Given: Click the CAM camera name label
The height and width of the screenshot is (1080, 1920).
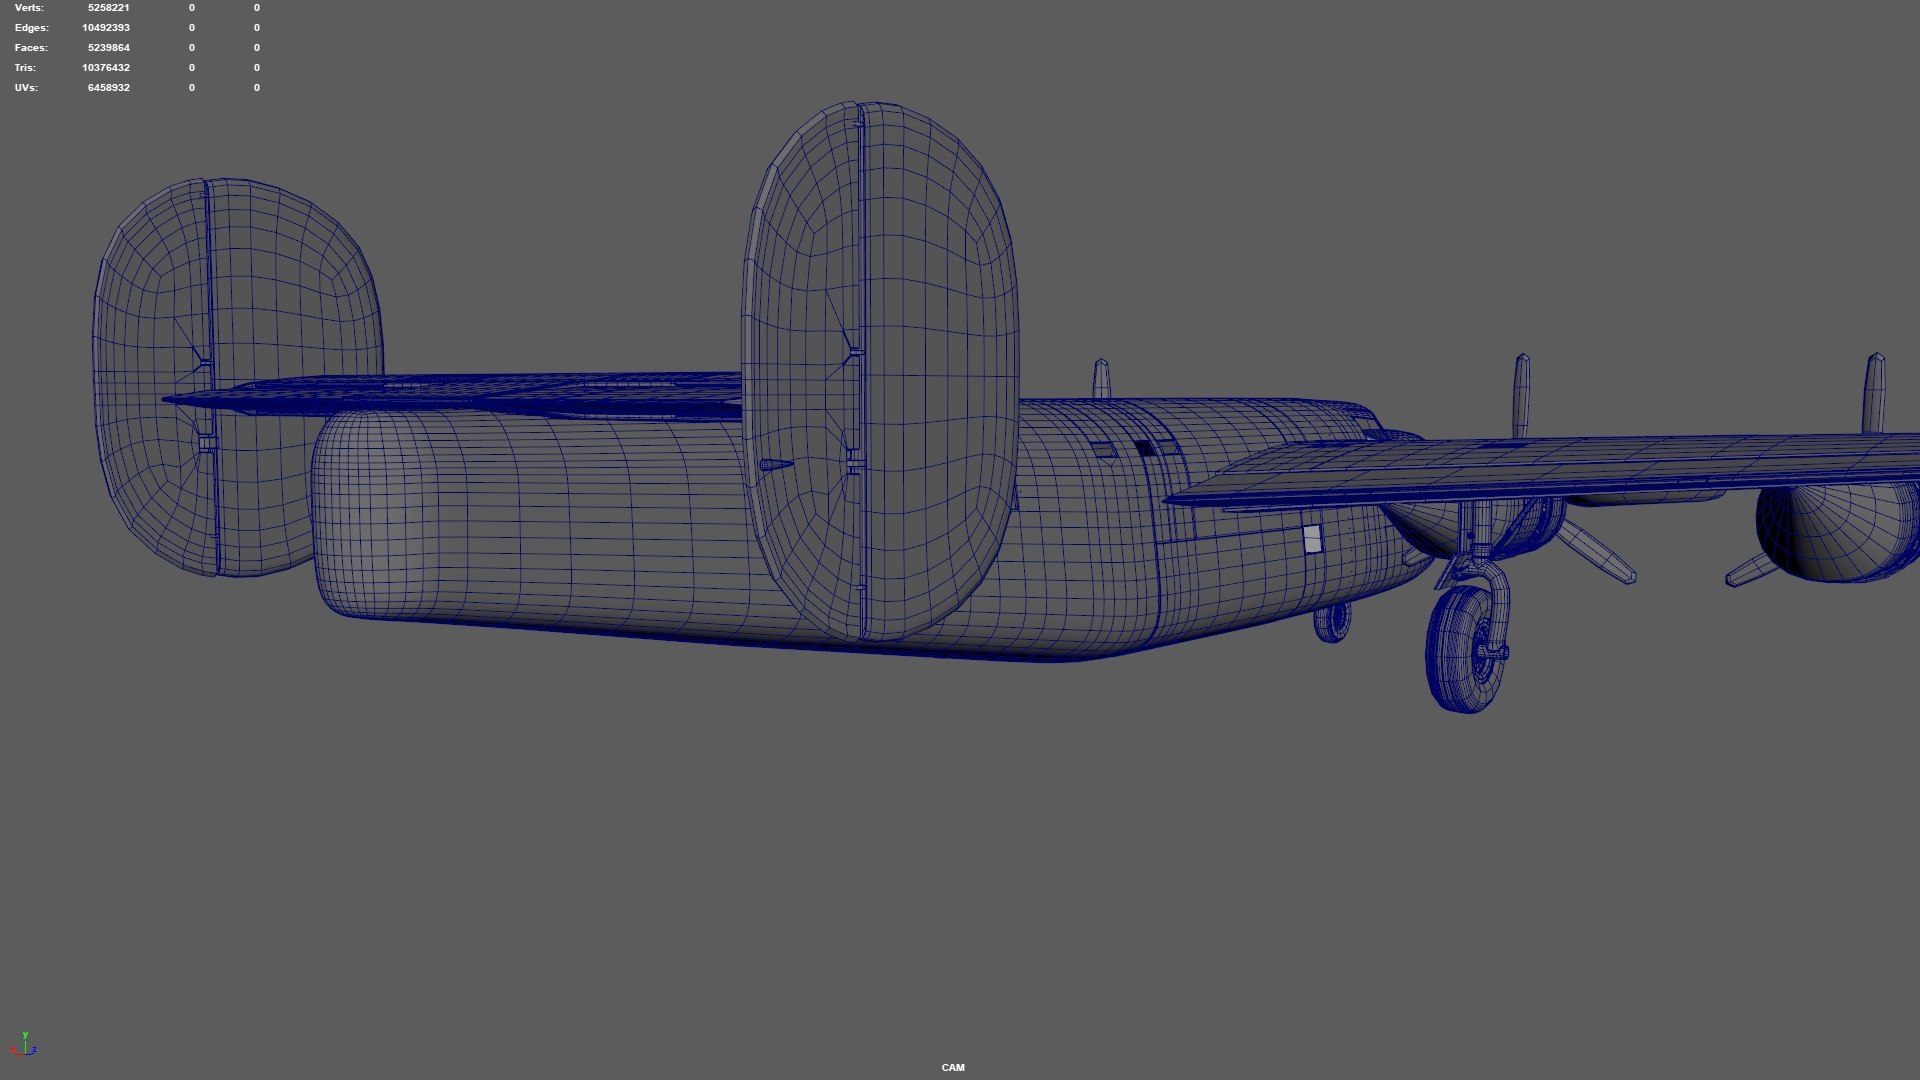Looking at the screenshot, I should point(953,1068).
